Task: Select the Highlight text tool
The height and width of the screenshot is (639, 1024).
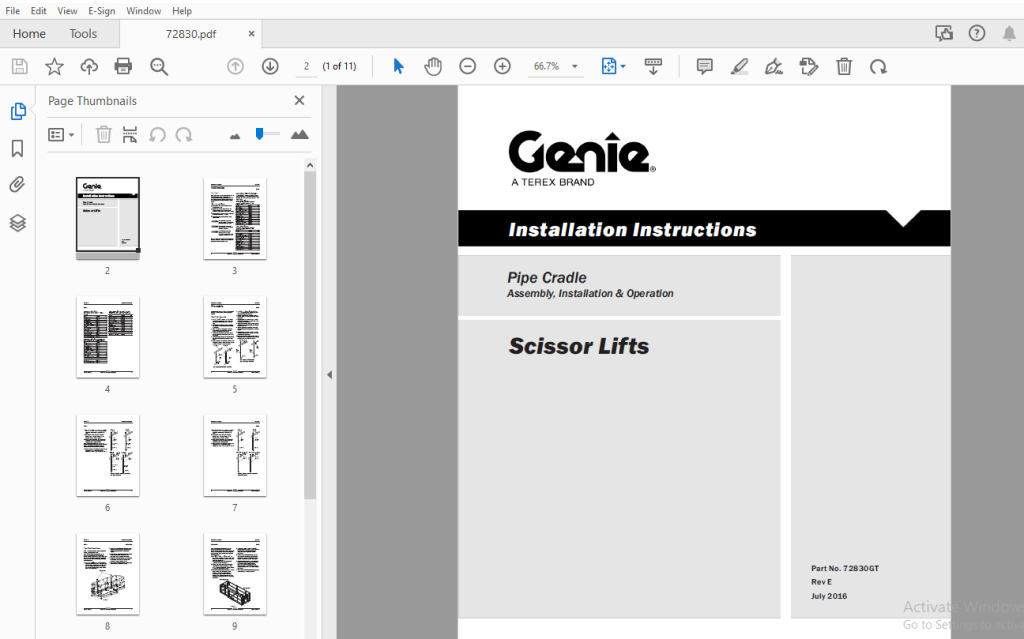Action: click(740, 66)
